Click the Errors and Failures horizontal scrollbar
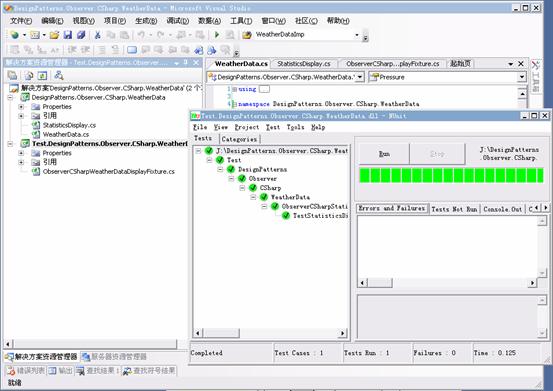Image resolution: width=553 pixels, height=391 pixels. pyautogui.click(x=447, y=283)
